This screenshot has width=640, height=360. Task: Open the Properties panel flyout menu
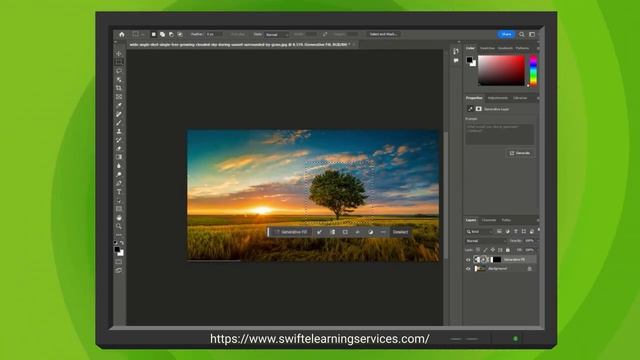538,98
